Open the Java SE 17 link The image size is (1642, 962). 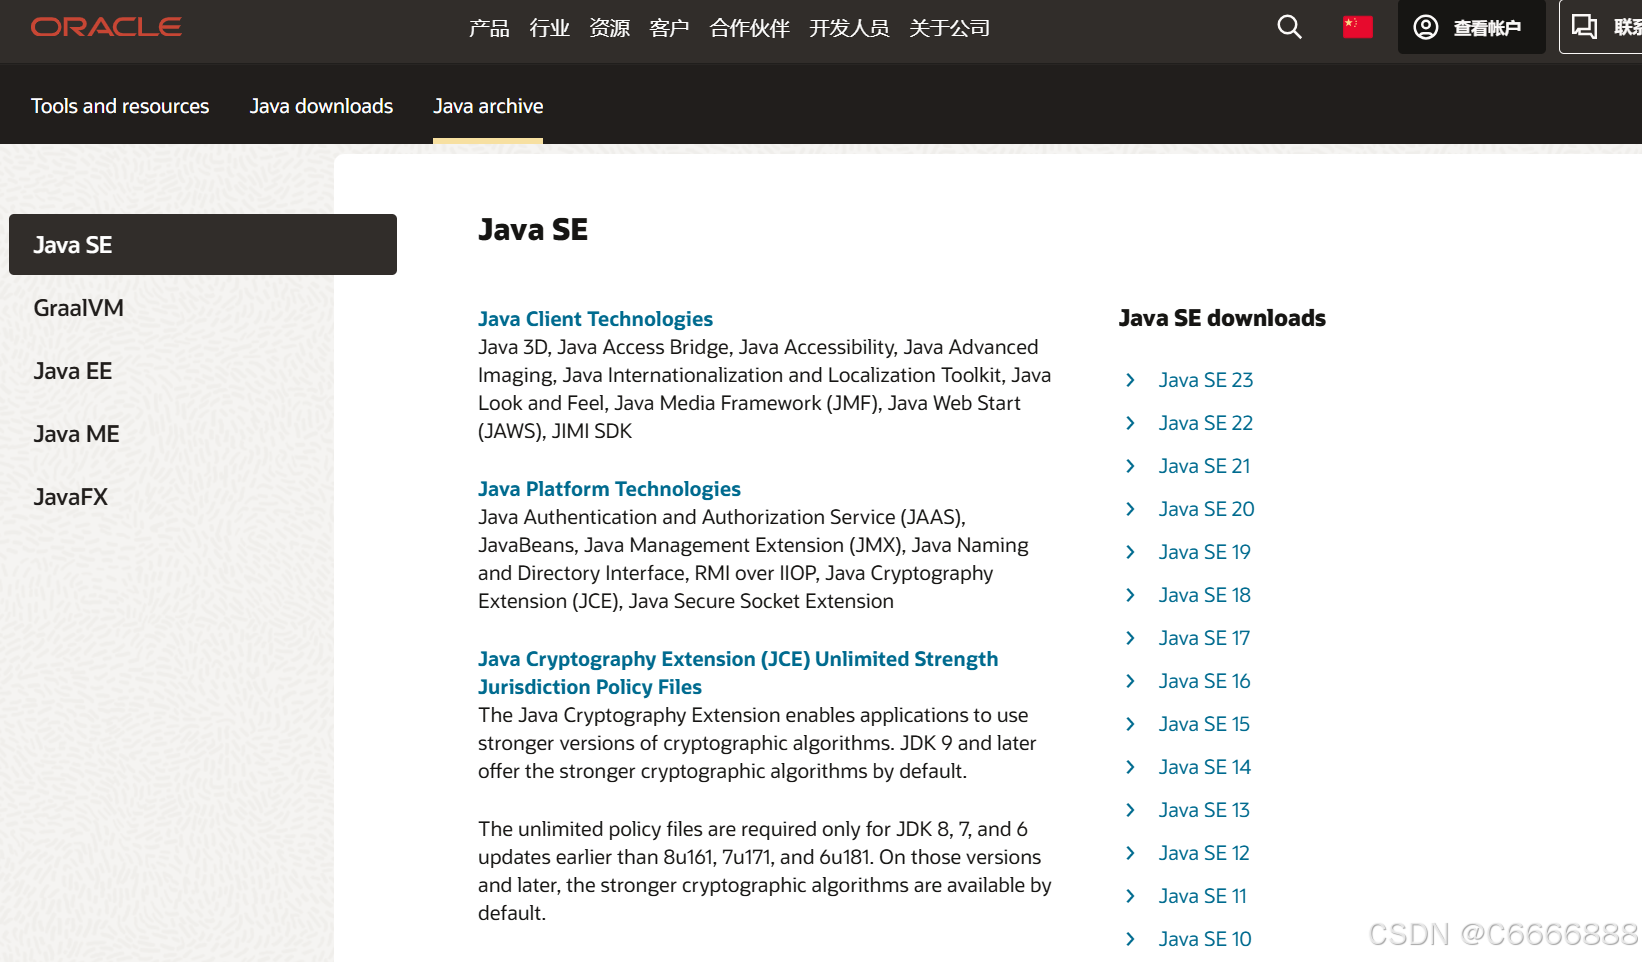1204,638
